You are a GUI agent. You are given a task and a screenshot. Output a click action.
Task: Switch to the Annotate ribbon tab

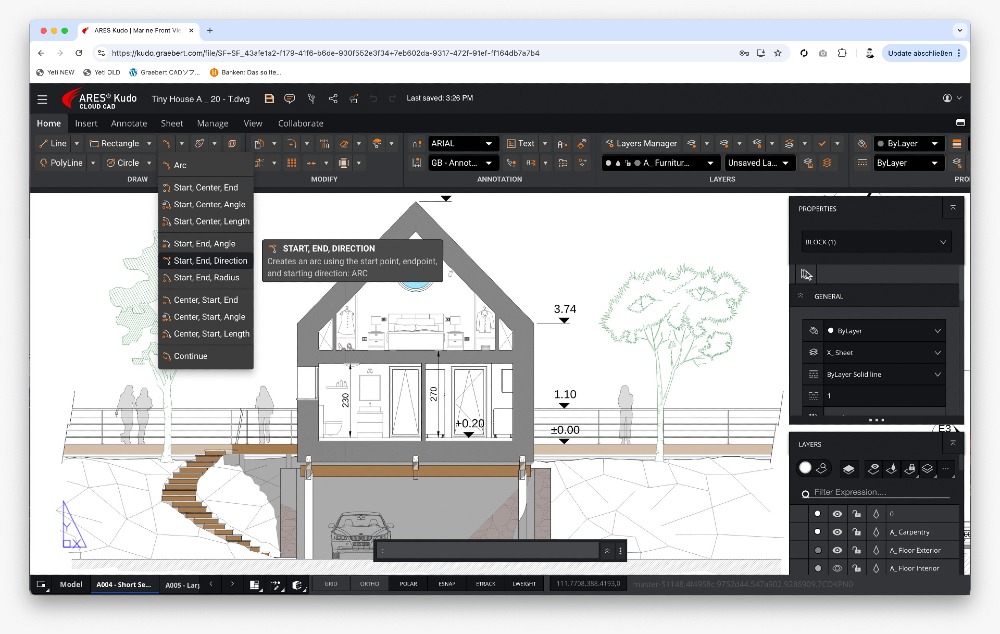pos(129,124)
